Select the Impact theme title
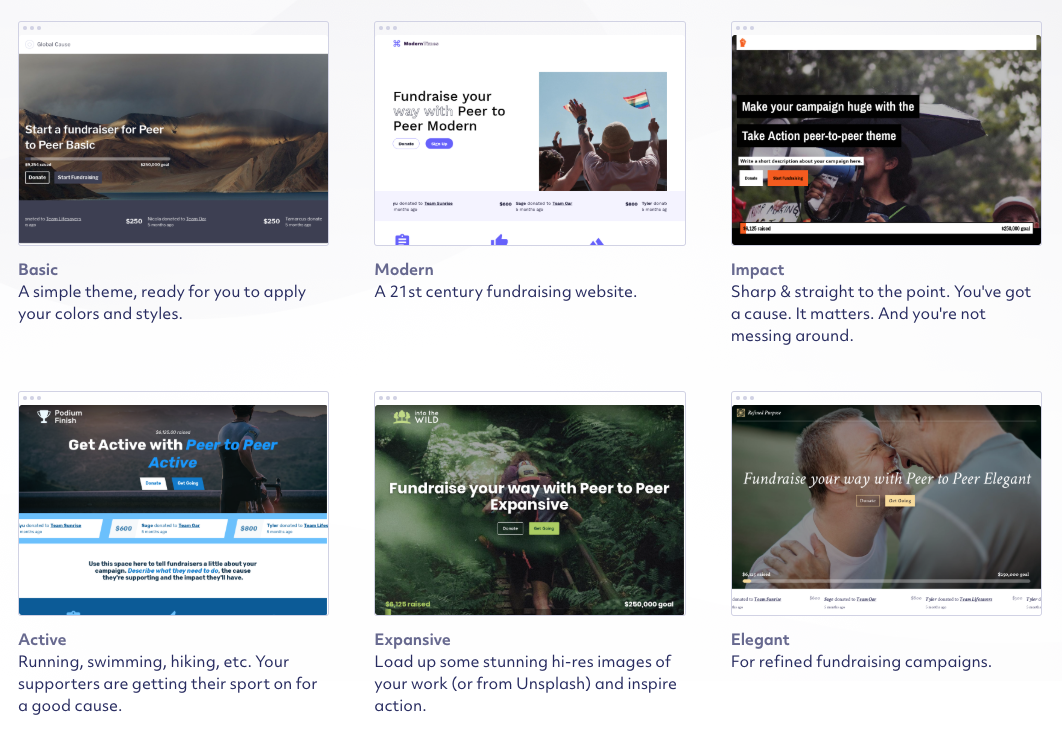This screenshot has height=751, width=1062. point(757,270)
